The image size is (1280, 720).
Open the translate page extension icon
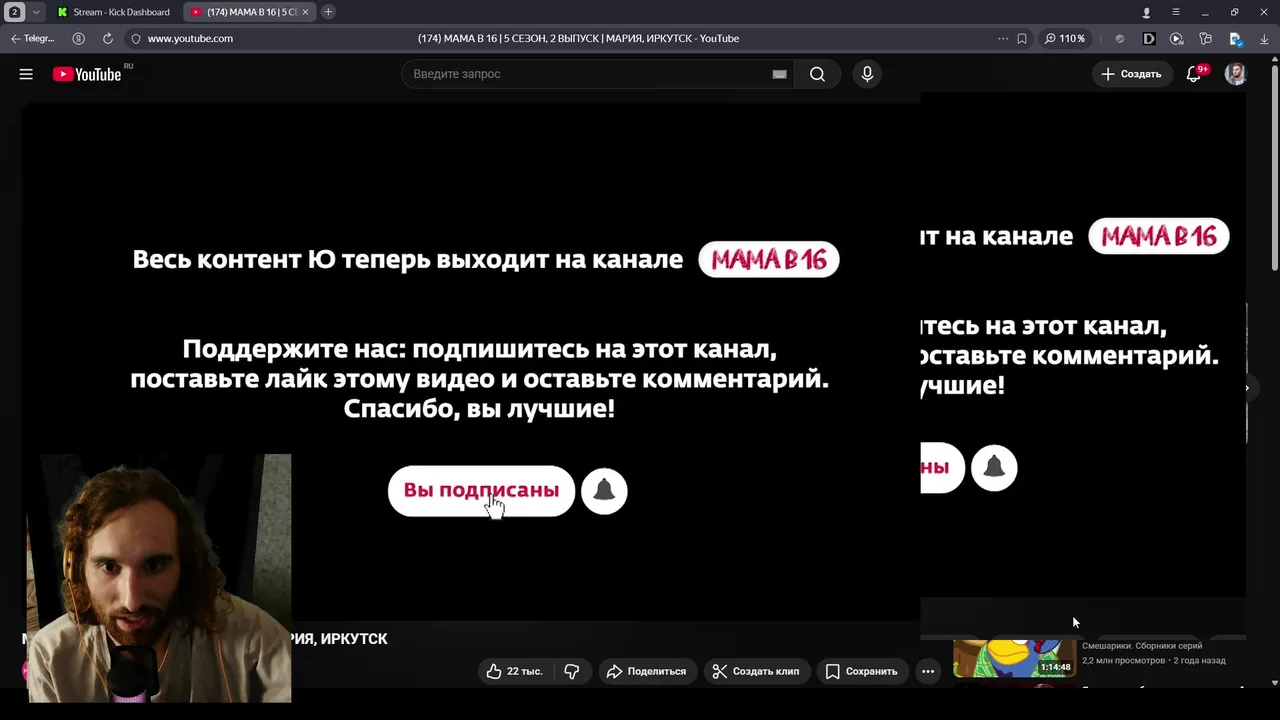[x=1235, y=39]
